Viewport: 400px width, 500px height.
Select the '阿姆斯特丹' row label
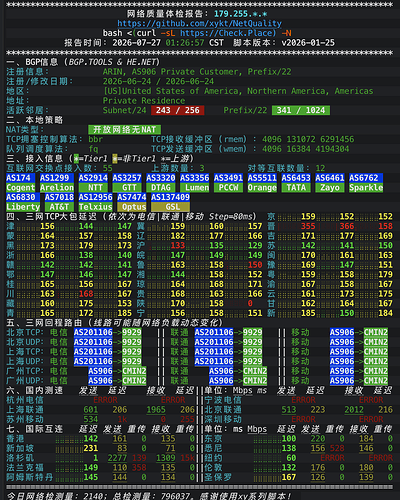(30, 478)
